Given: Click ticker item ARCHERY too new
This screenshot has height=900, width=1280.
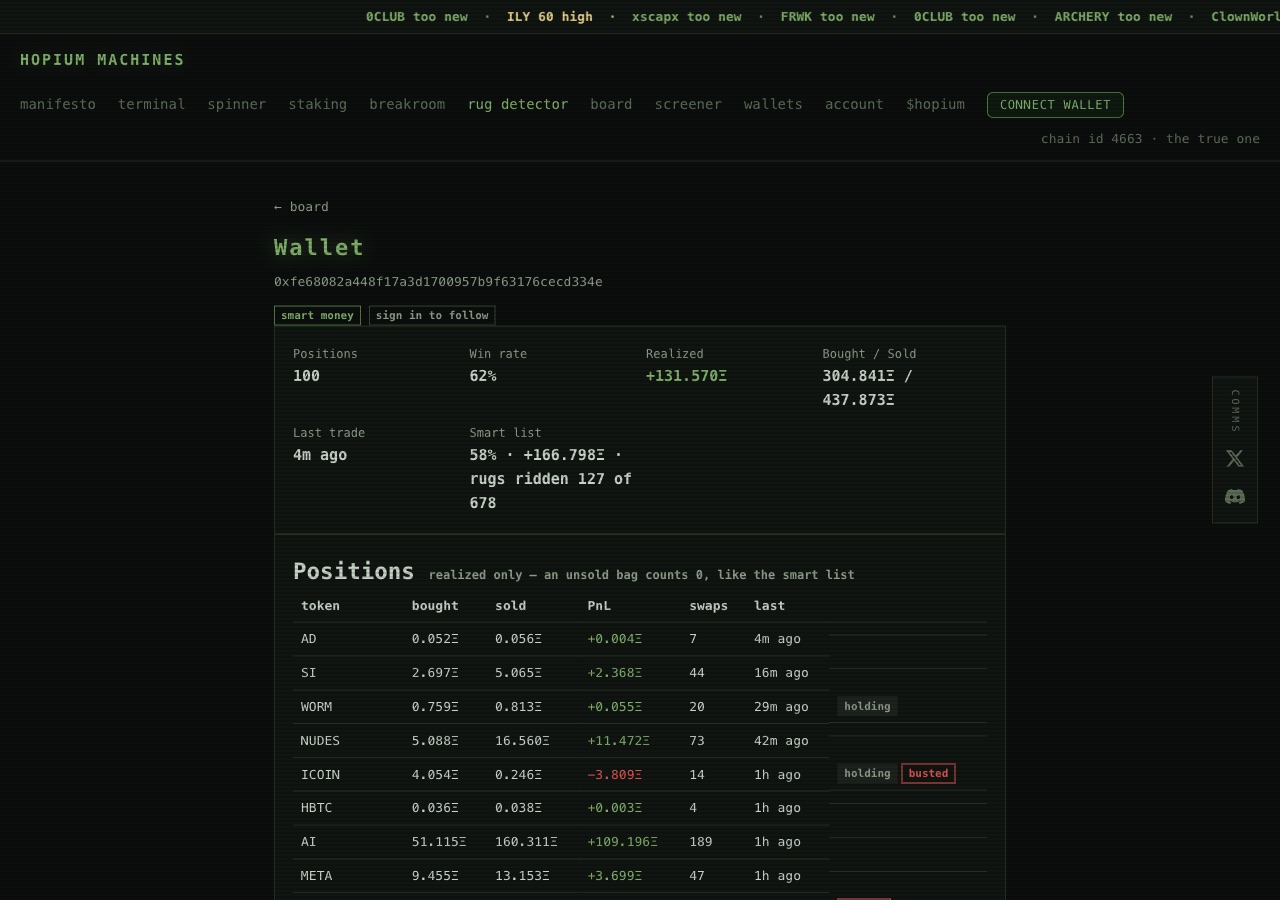Looking at the screenshot, I should [x=1113, y=17].
